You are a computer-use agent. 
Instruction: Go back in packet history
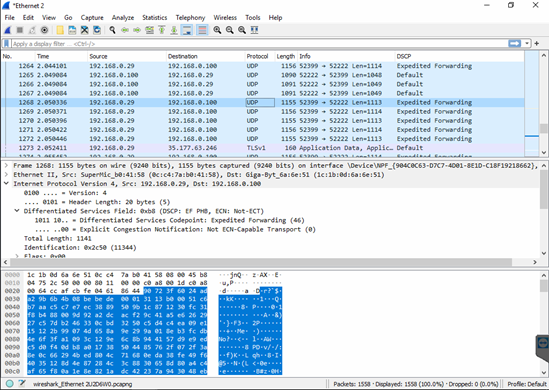[125, 30]
